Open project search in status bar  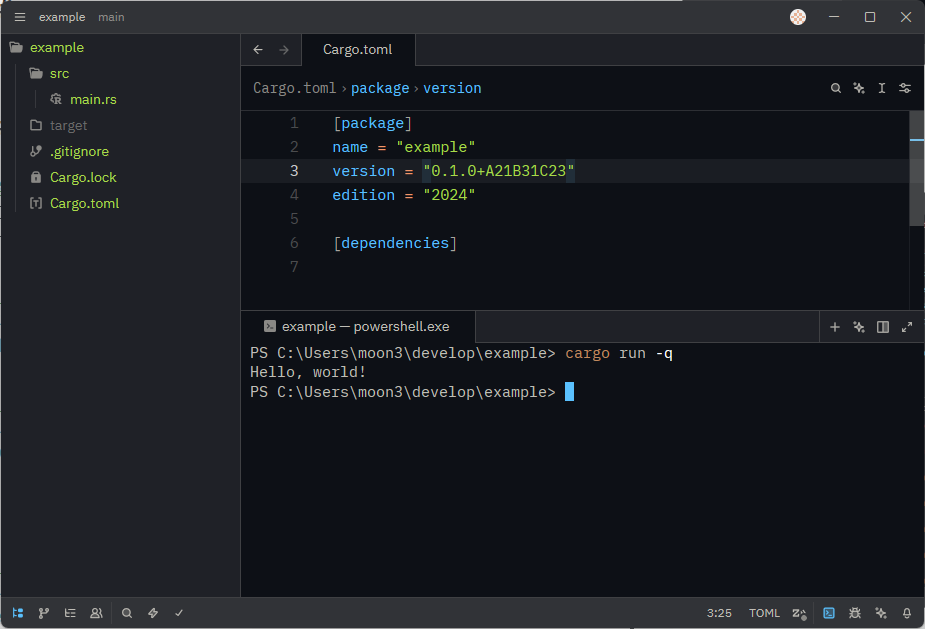(x=127, y=613)
